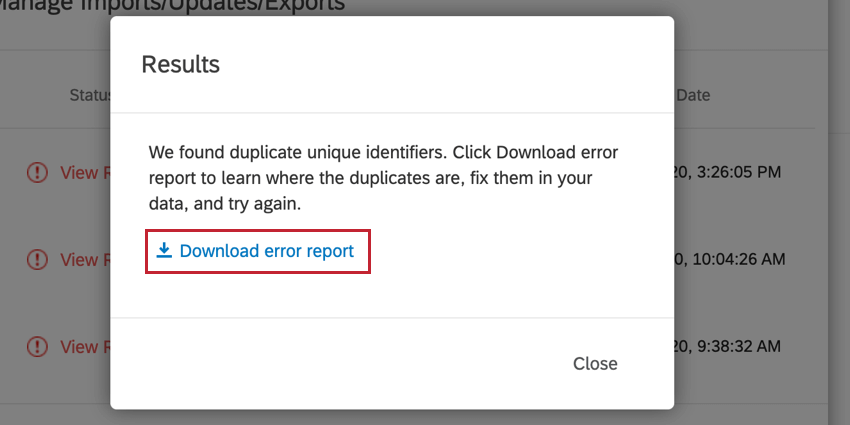Click the Download error report link
Viewport: 850px width, 425px height.
(255, 251)
